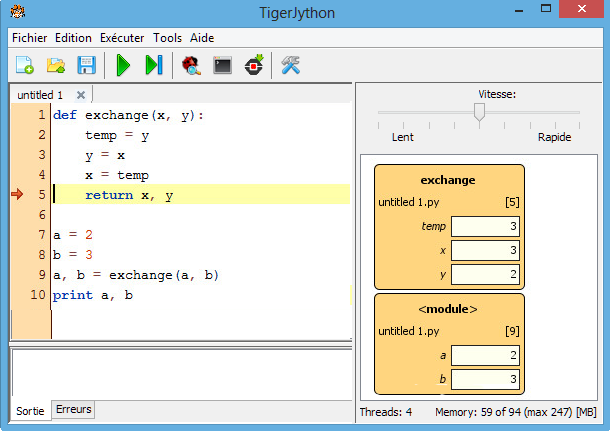
Task: Click the red arrow marker at line 5
Action: [x=17, y=194]
